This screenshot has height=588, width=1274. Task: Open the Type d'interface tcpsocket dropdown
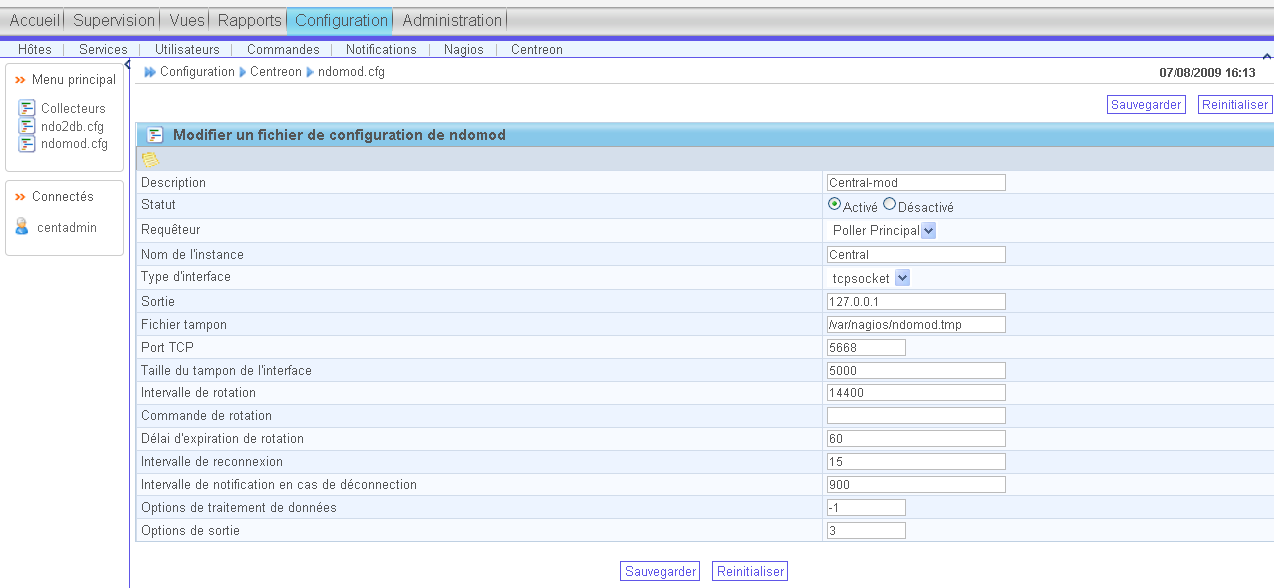pos(902,278)
